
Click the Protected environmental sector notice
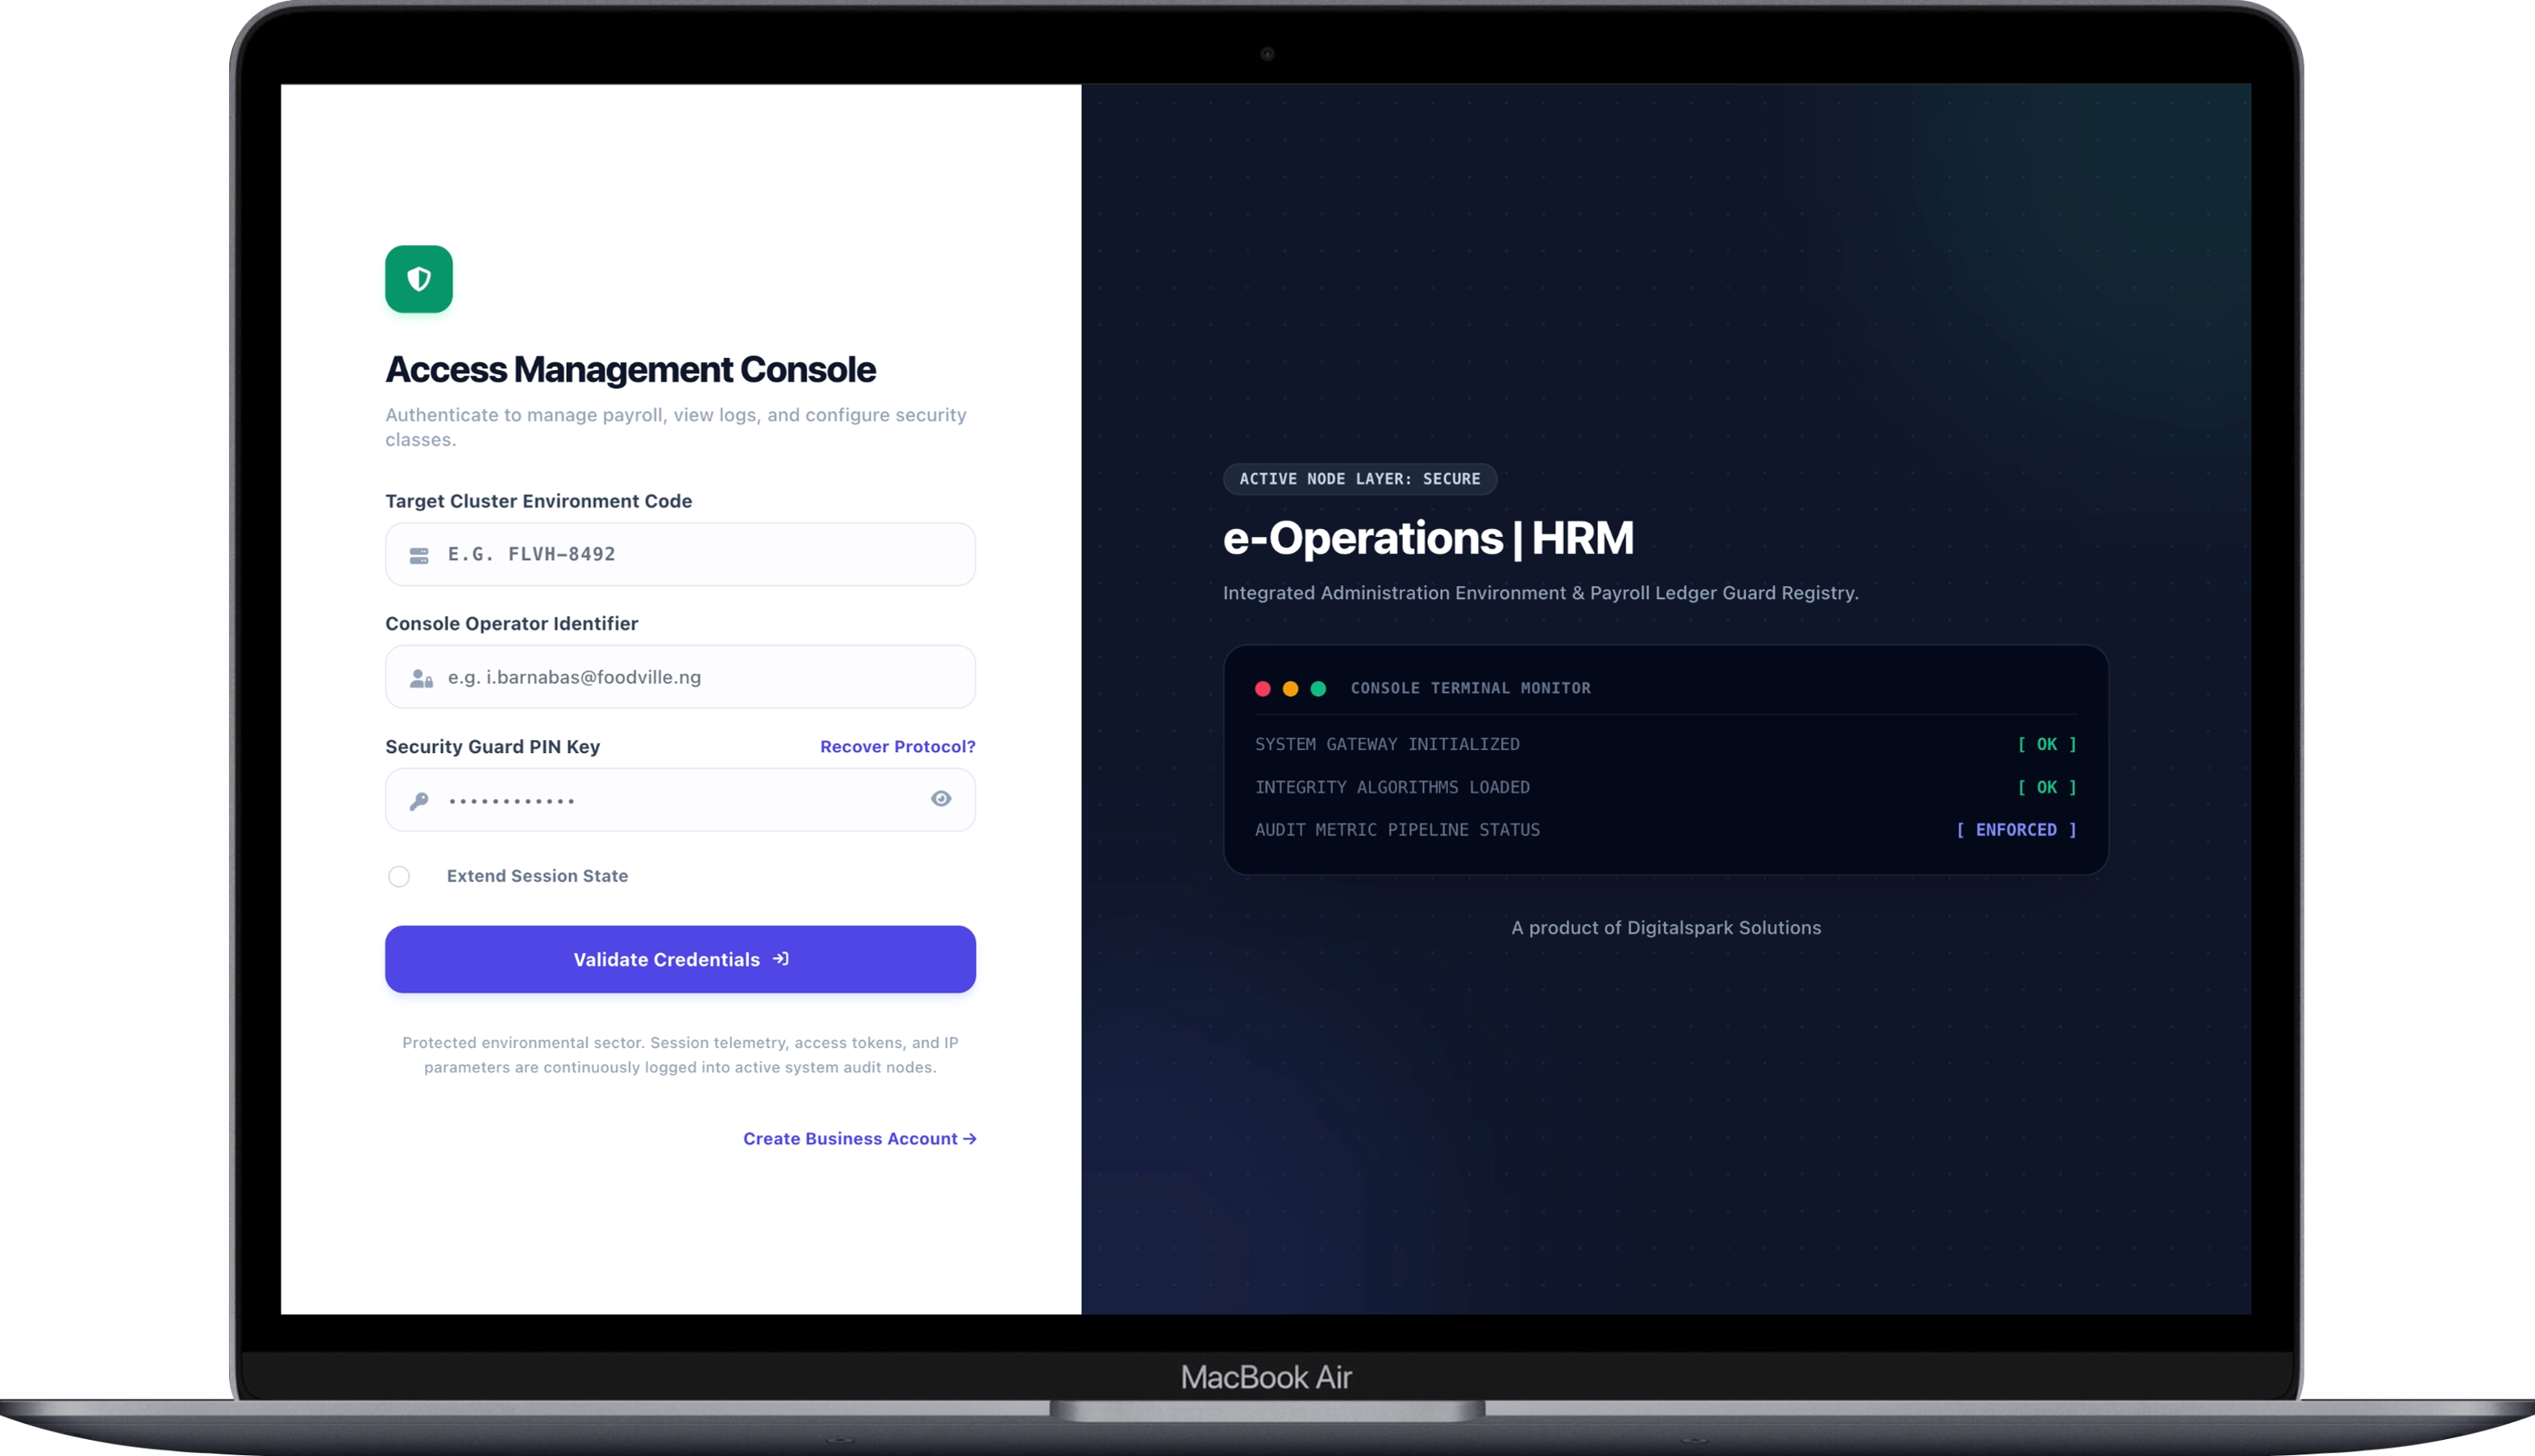pyautogui.click(x=680, y=1055)
